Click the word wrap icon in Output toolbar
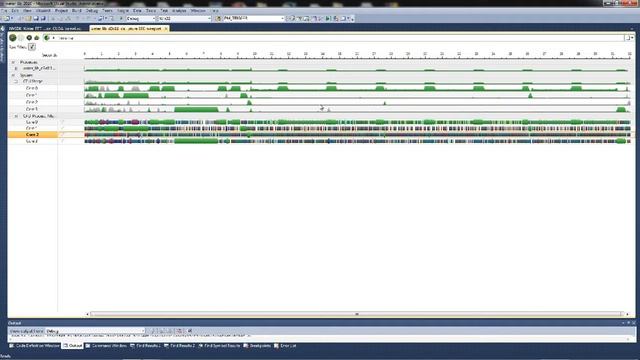Screen dimensions: 640x360 (x=190, y=331)
